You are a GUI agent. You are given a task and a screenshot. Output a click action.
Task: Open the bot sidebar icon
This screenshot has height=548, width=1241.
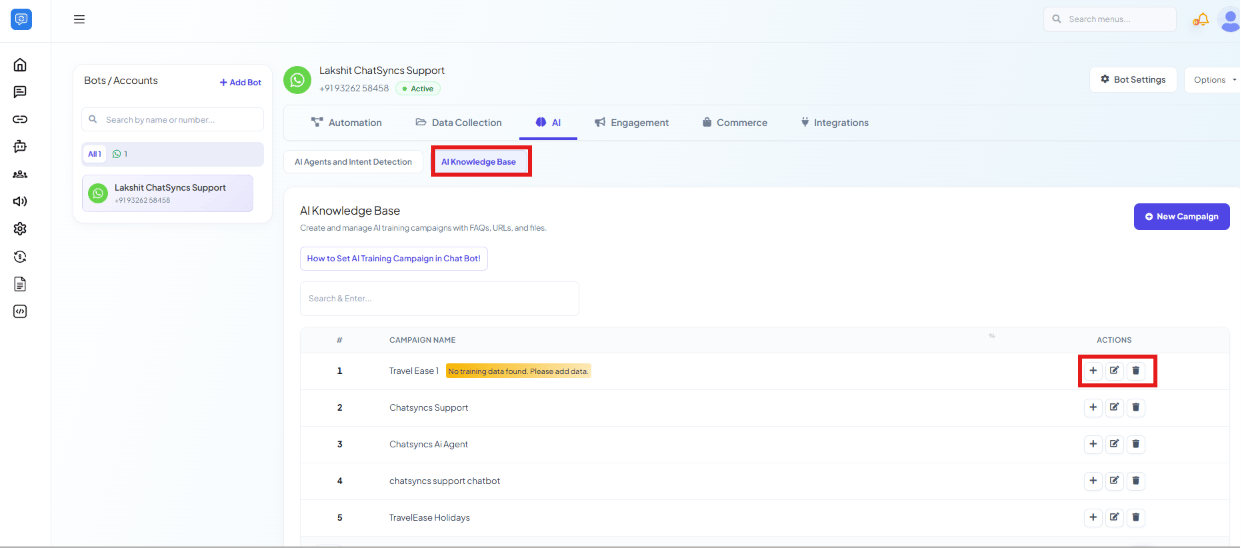pos(20,146)
